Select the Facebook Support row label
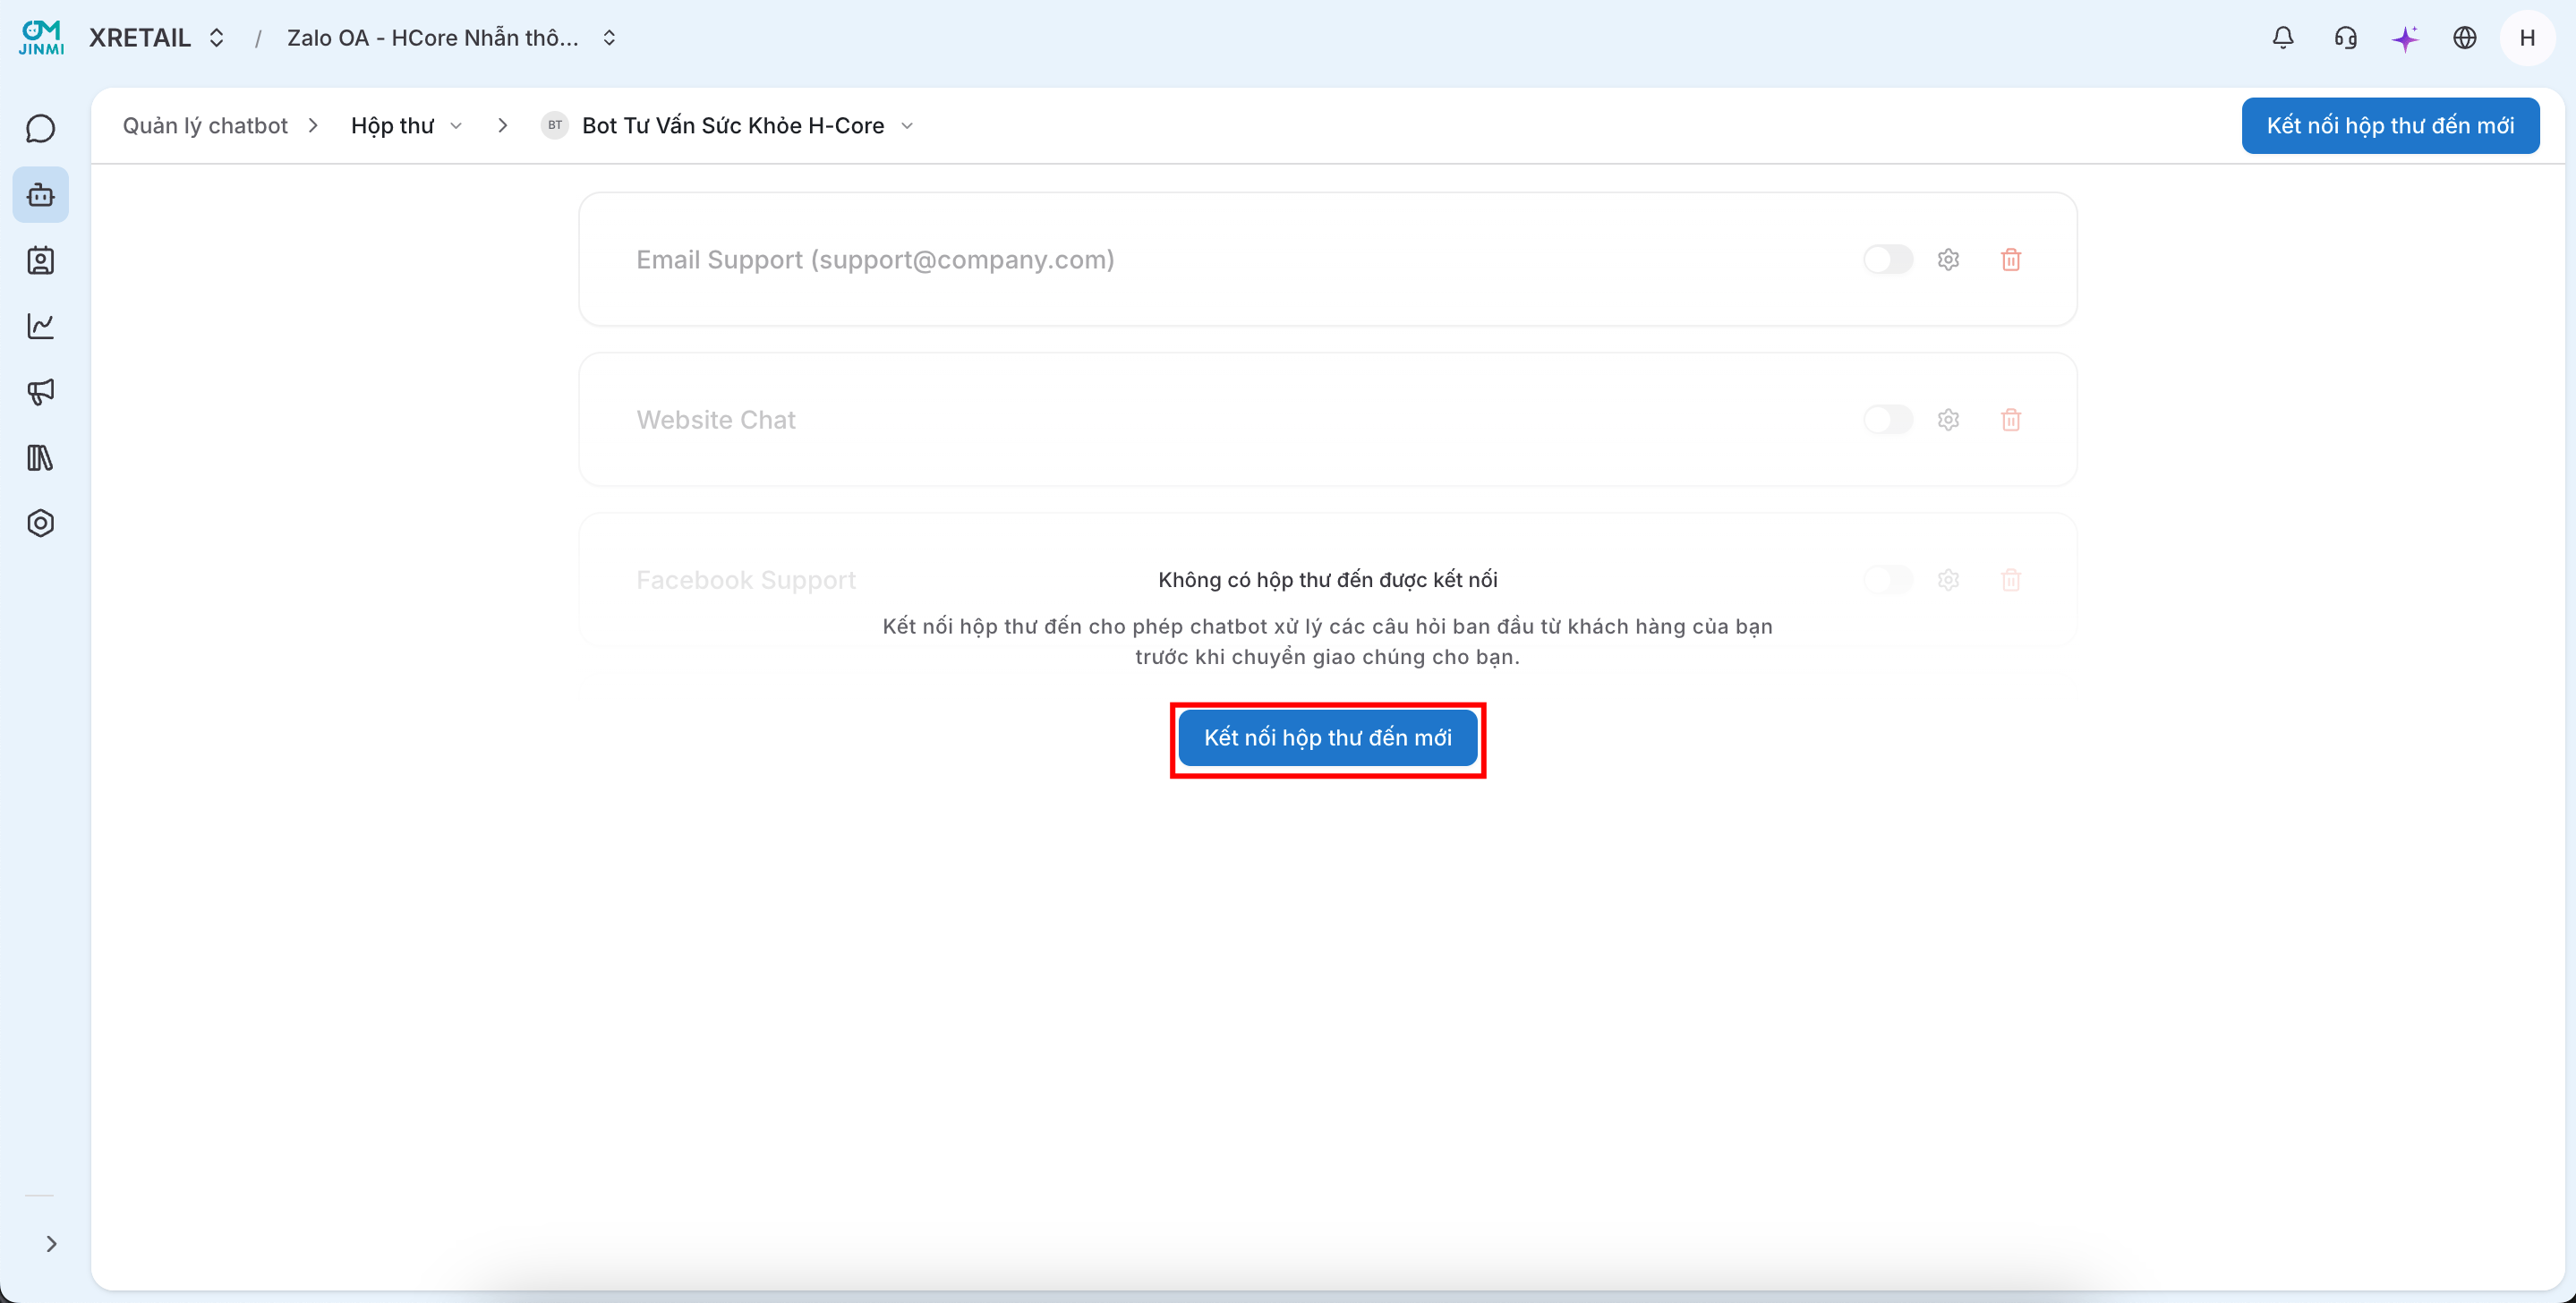 point(745,580)
